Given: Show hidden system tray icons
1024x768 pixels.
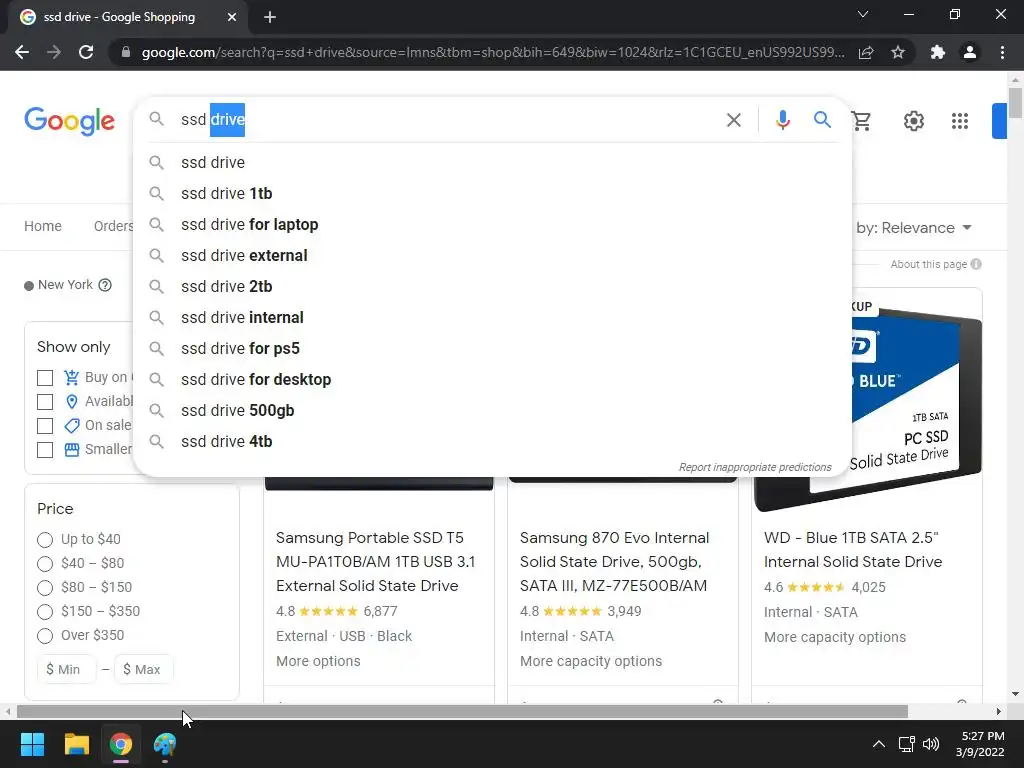Looking at the screenshot, I should tap(879, 744).
